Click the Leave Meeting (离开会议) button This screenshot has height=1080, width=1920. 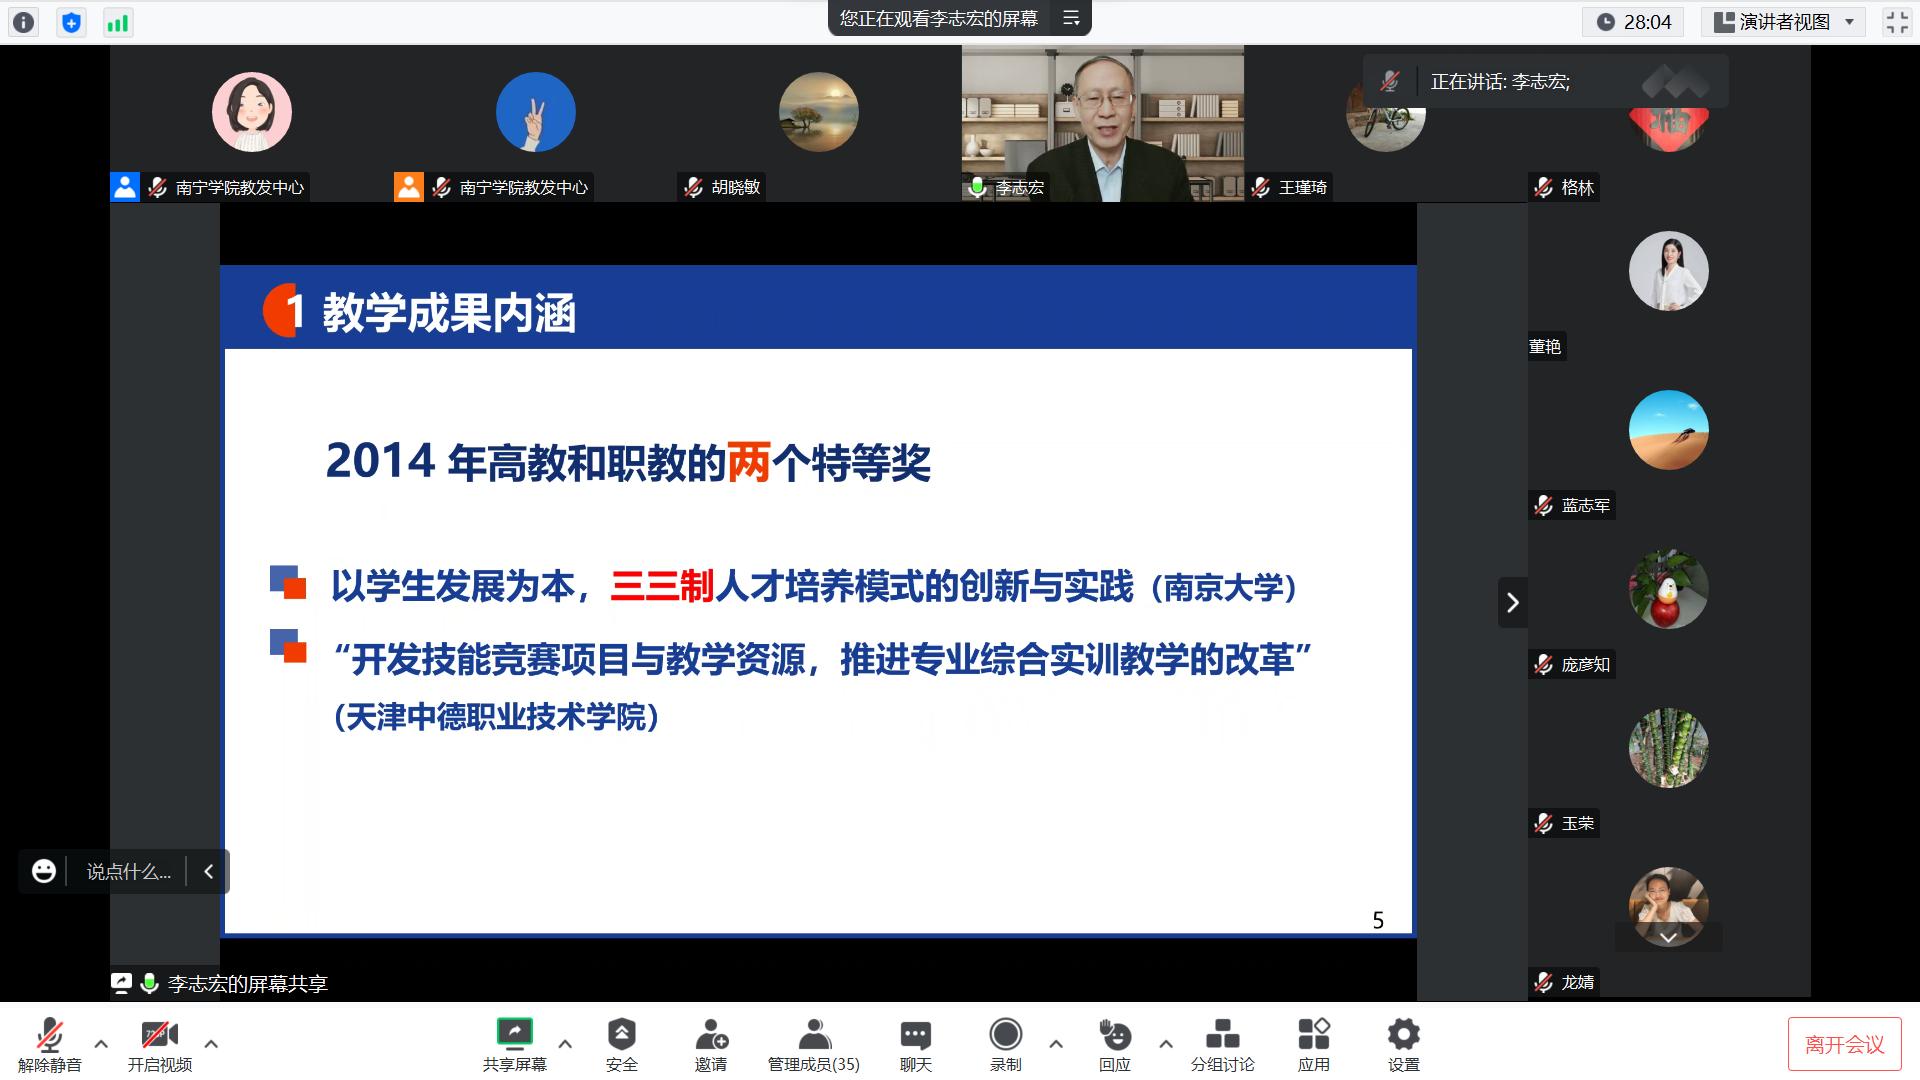pos(1844,1045)
